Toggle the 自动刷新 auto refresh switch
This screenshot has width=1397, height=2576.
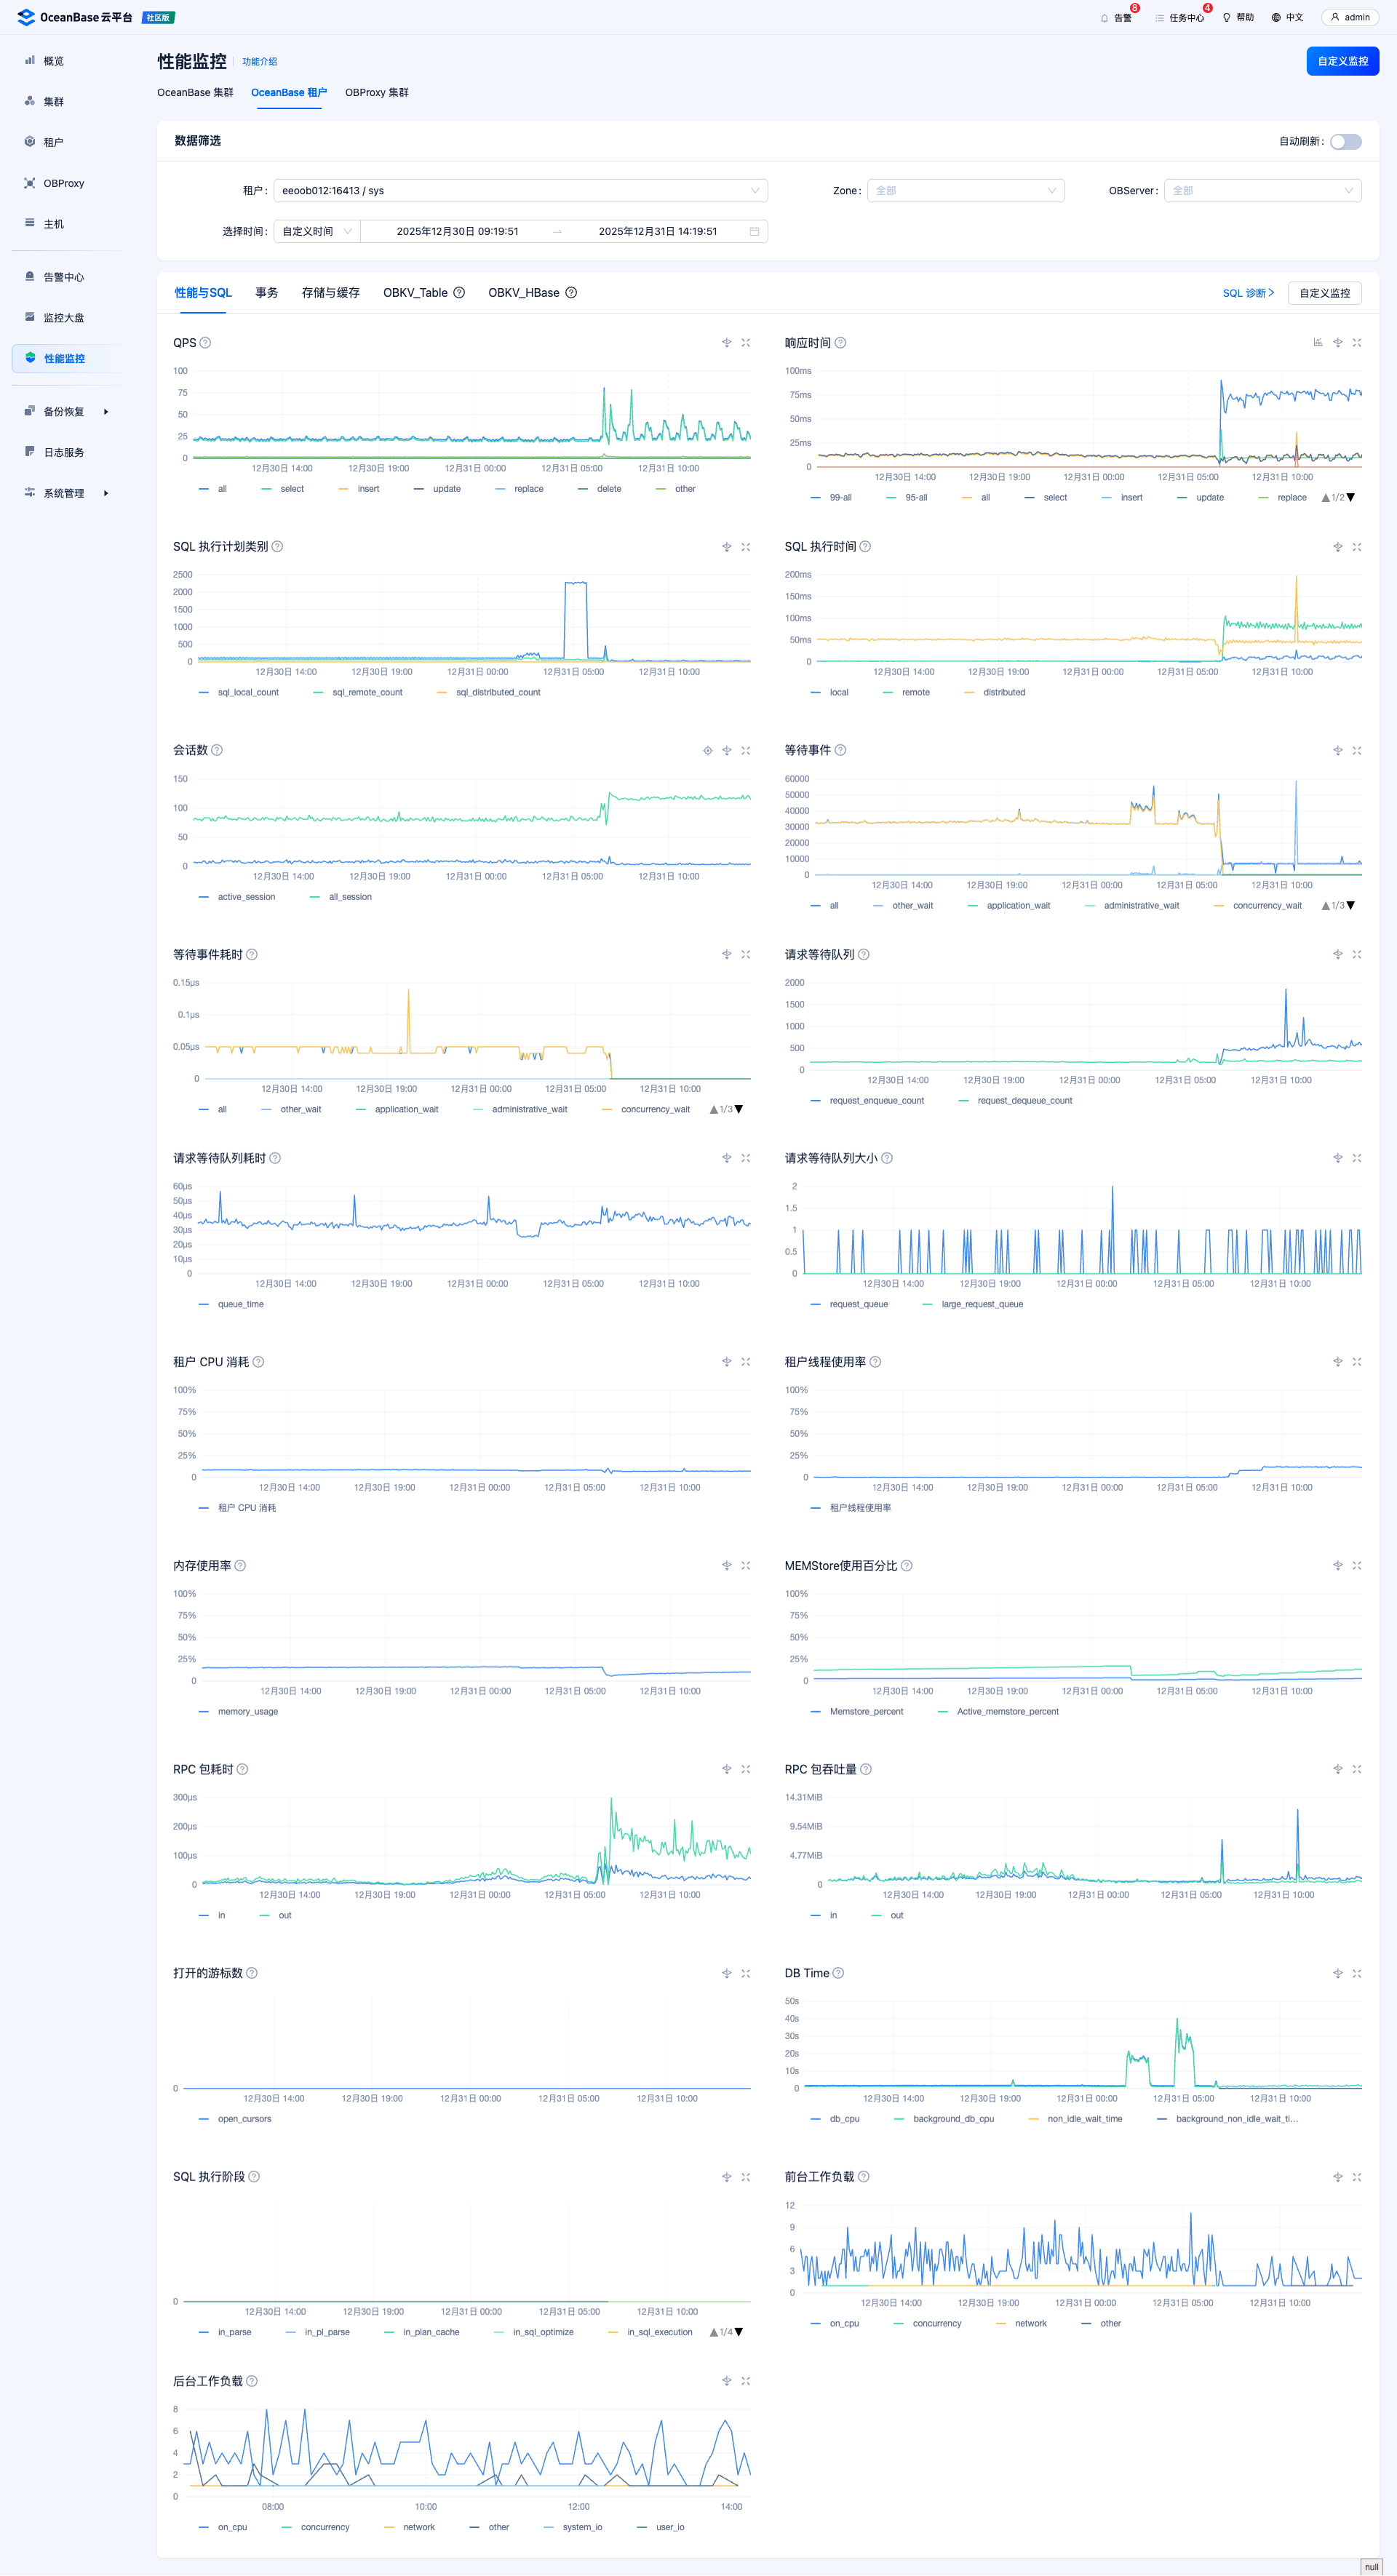pos(1345,141)
